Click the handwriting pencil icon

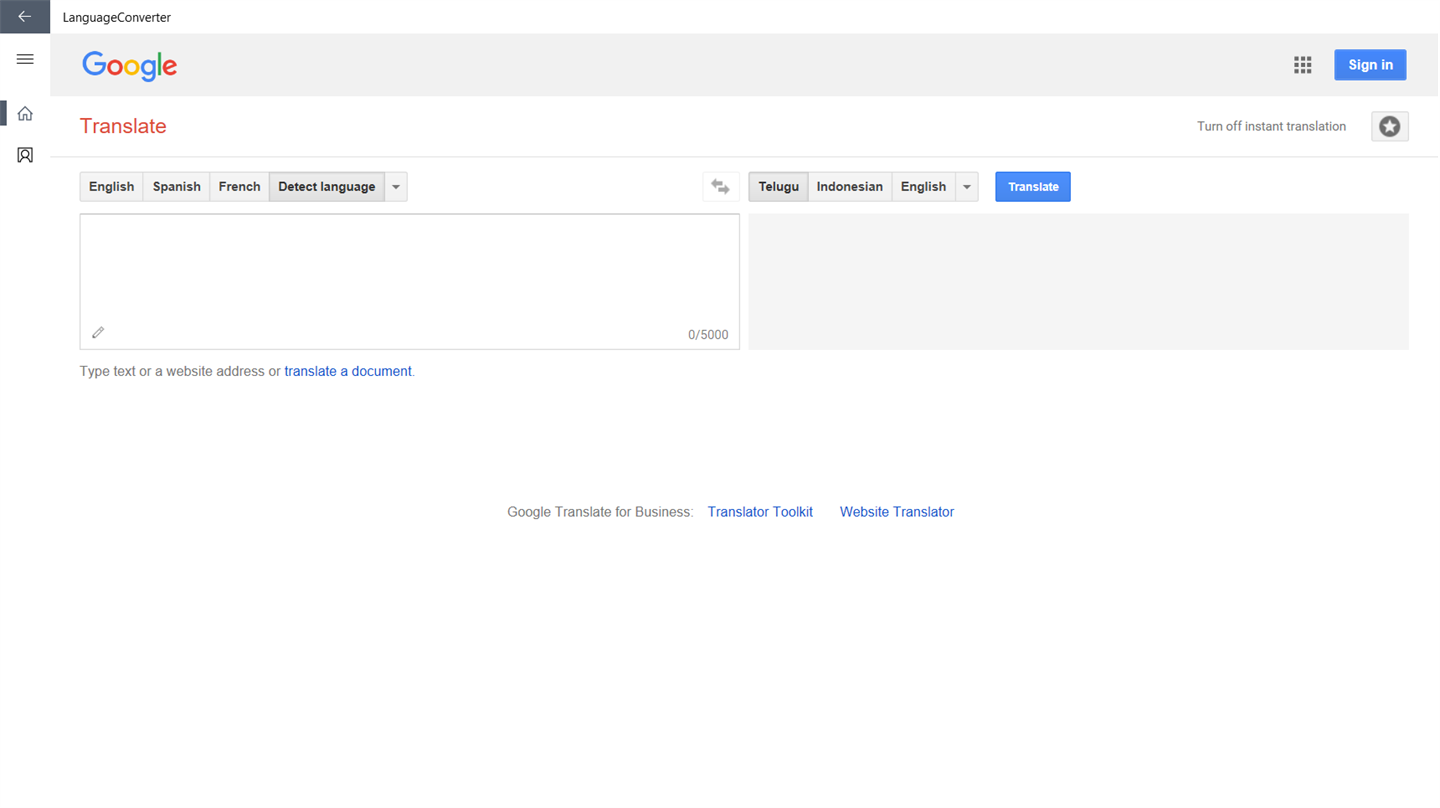pos(98,332)
